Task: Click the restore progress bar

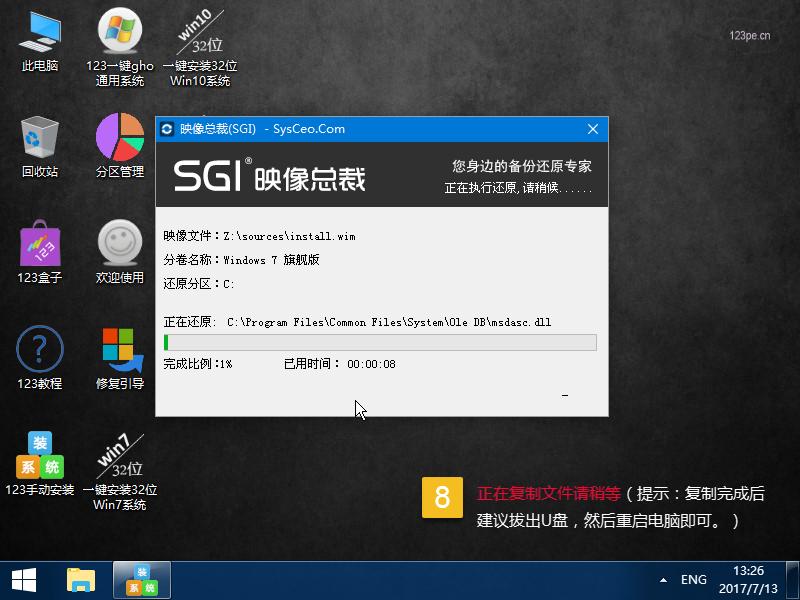Action: click(x=380, y=342)
